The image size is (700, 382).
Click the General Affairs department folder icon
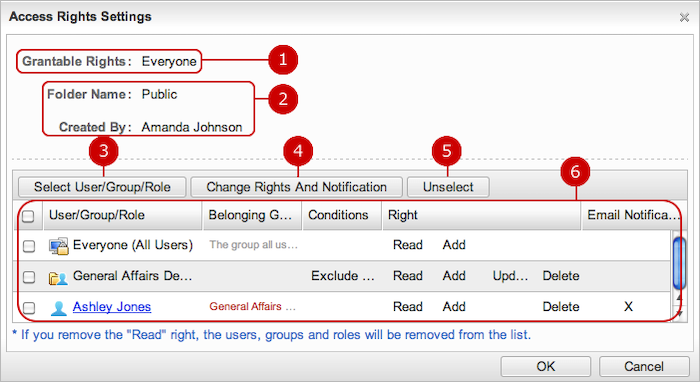click(58, 278)
